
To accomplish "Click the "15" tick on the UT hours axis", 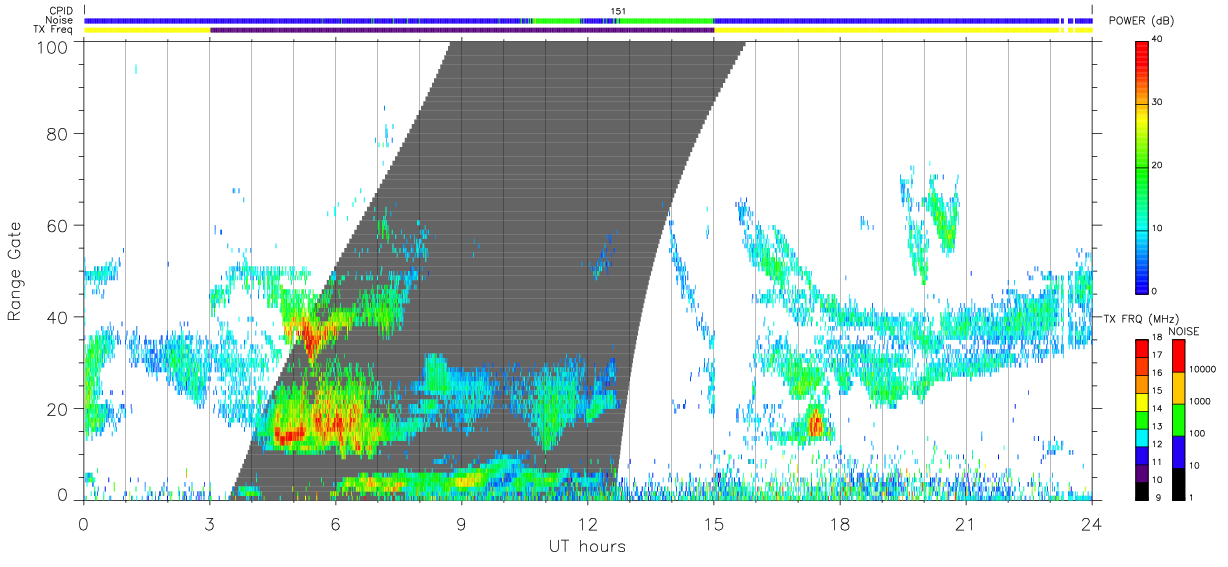I will [x=714, y=525].
